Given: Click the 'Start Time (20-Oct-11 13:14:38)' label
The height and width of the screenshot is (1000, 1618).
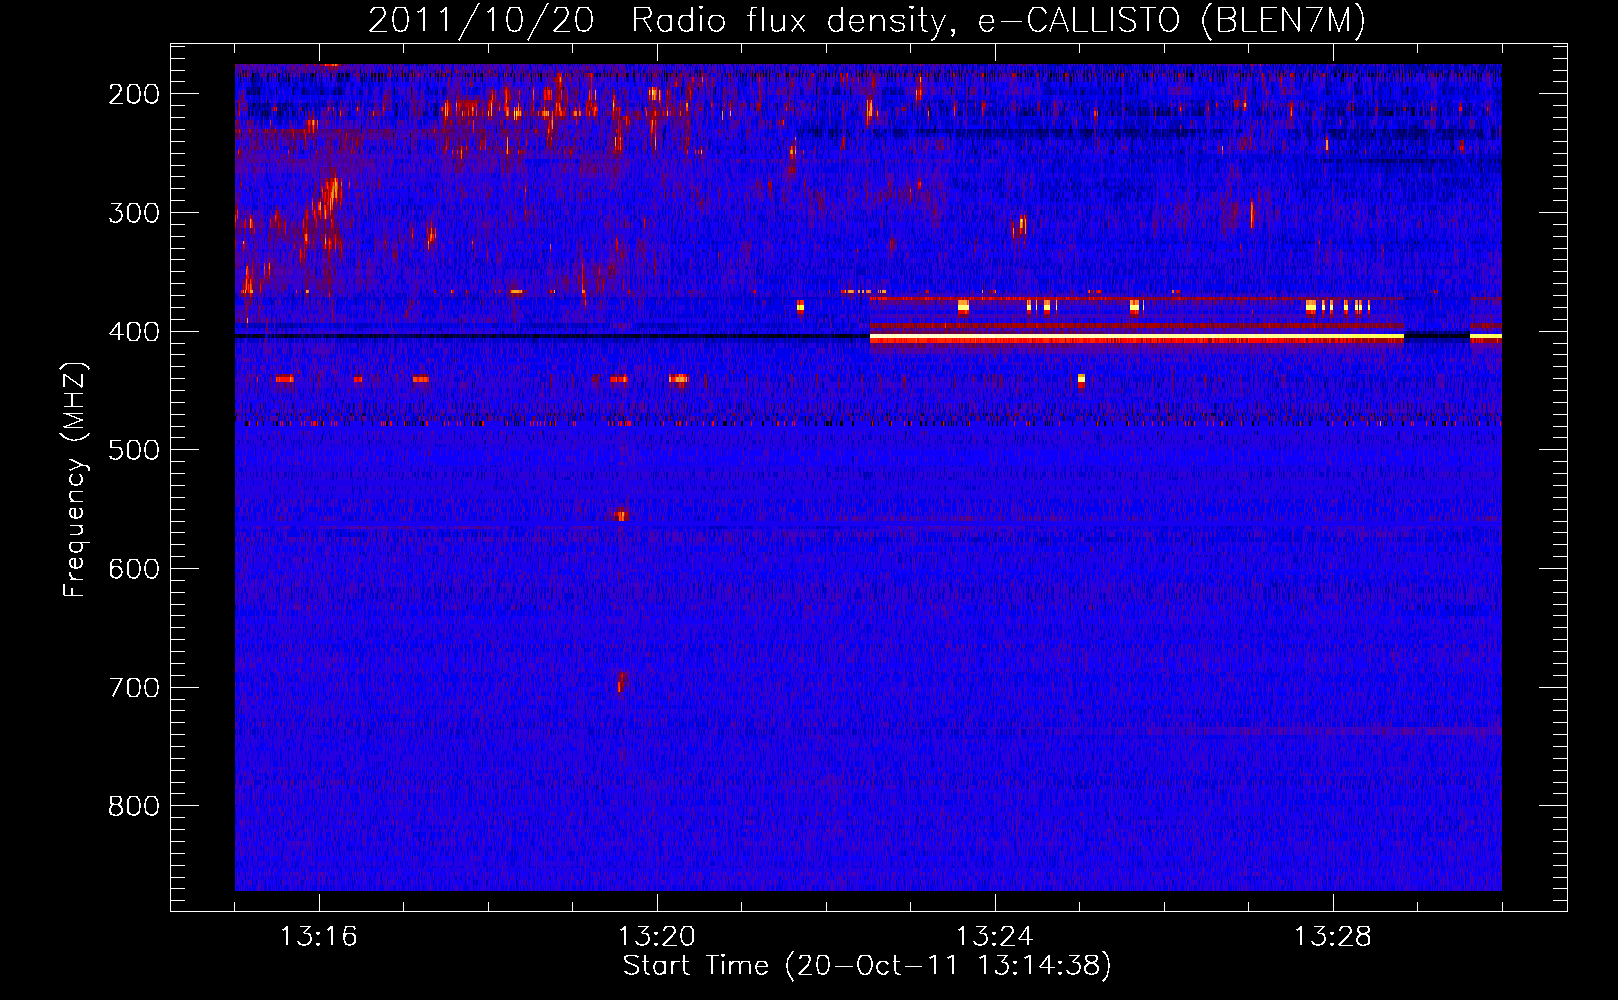Looking at the screenshot, I should coord(867,966).
